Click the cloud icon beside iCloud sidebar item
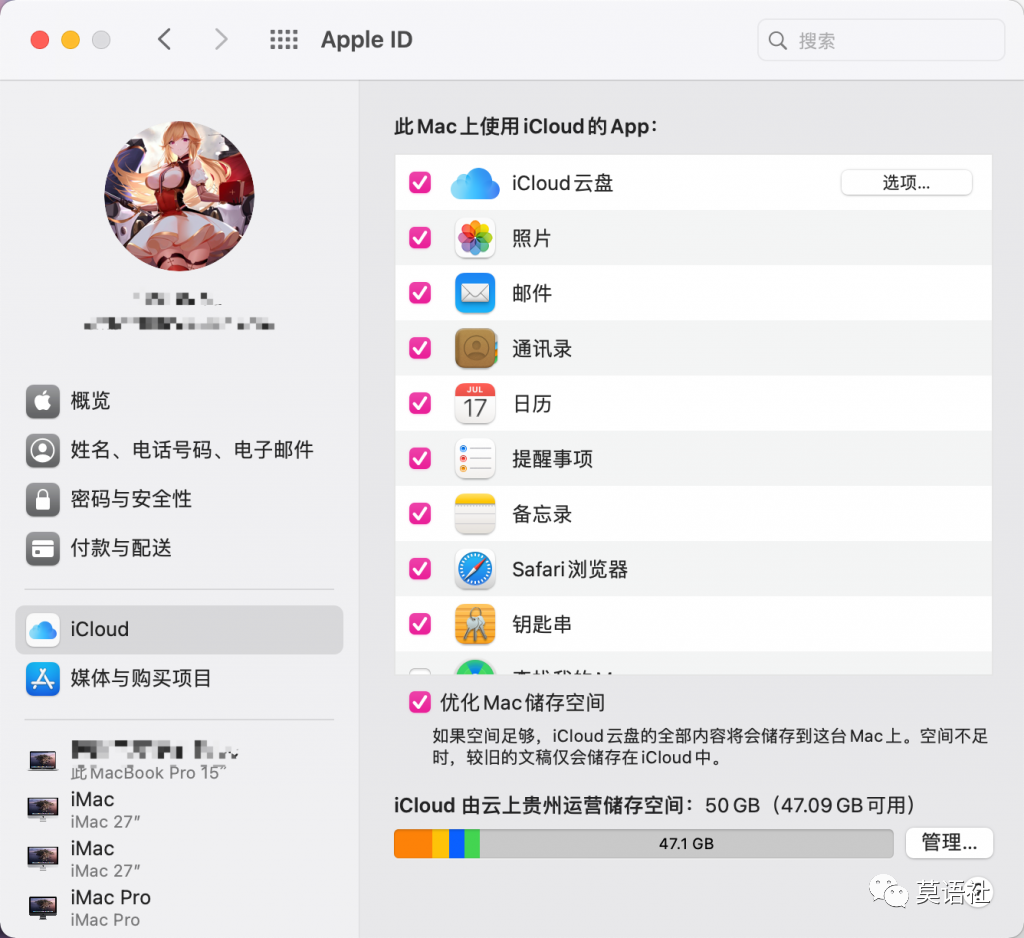This screenshot has height=938, width=1024. 42,630
